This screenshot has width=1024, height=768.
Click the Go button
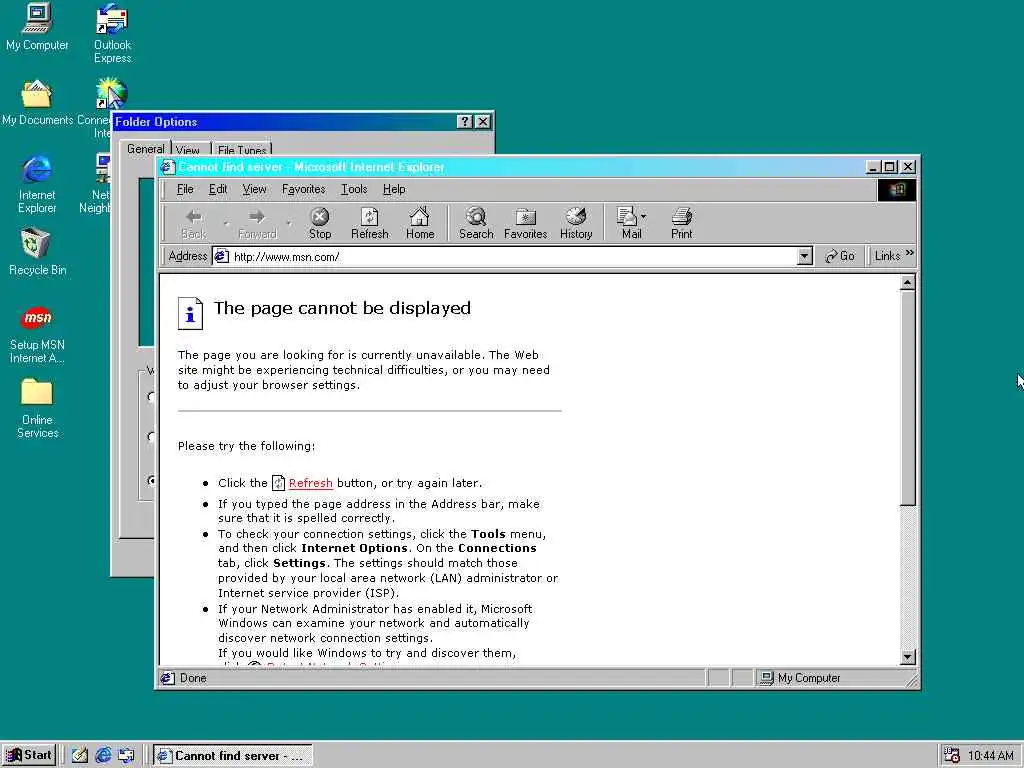[840, 256]
